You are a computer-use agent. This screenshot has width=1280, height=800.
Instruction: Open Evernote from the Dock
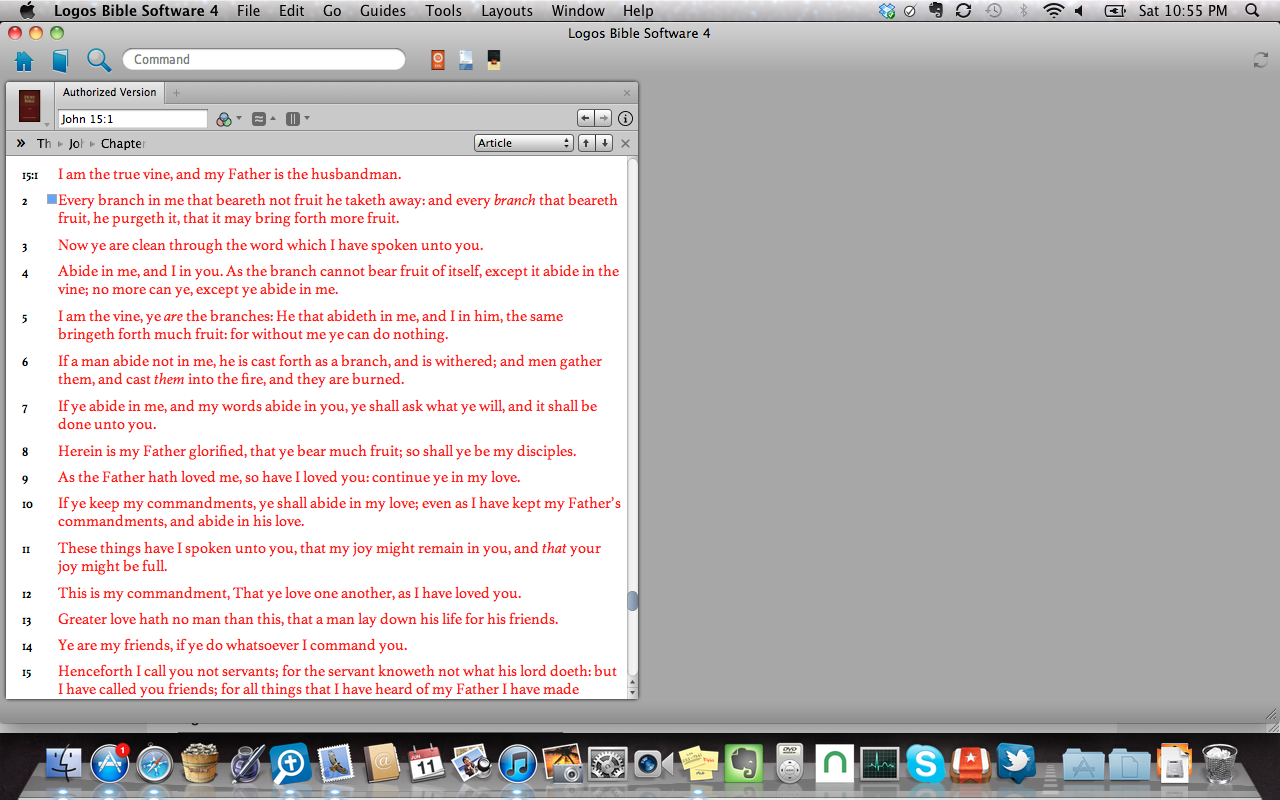coord(744,765)
